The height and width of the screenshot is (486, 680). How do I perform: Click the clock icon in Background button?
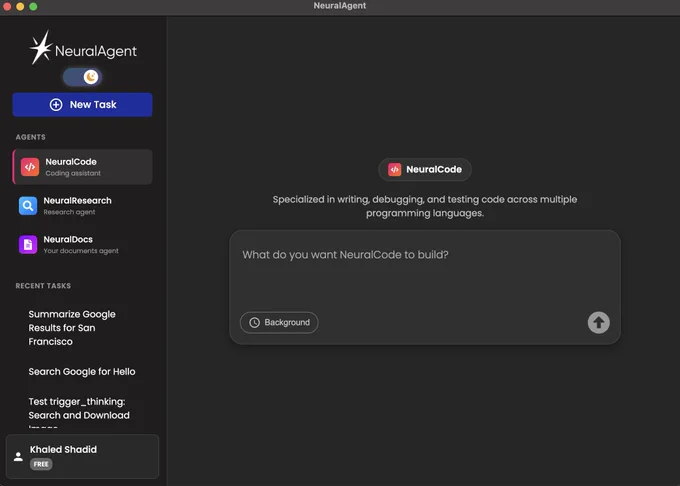click(x=255, y=323)
